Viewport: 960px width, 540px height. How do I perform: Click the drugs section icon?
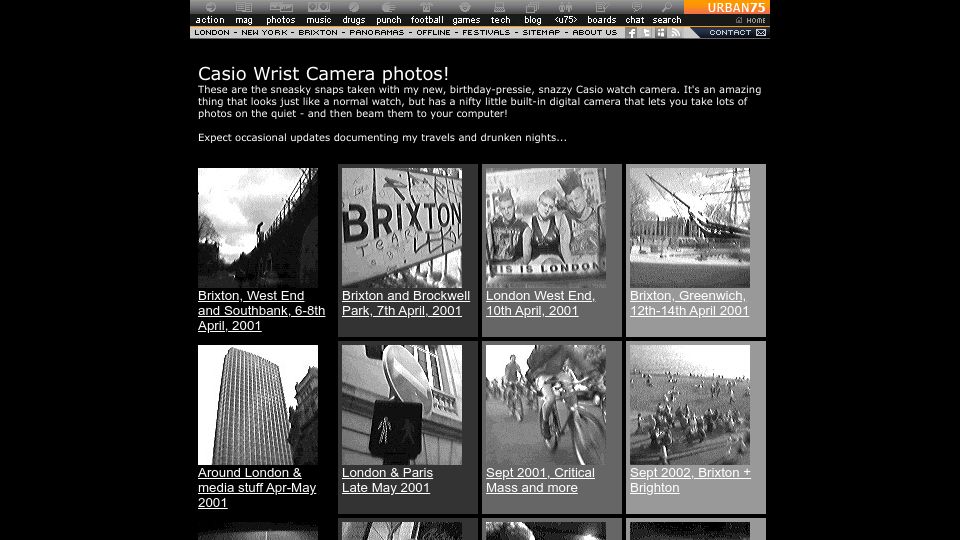point(354,7)
